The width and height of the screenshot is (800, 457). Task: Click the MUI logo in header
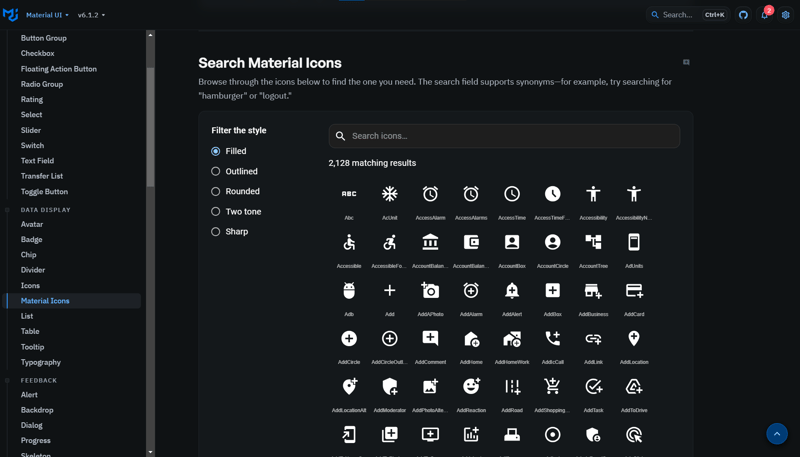coord(10,15)
